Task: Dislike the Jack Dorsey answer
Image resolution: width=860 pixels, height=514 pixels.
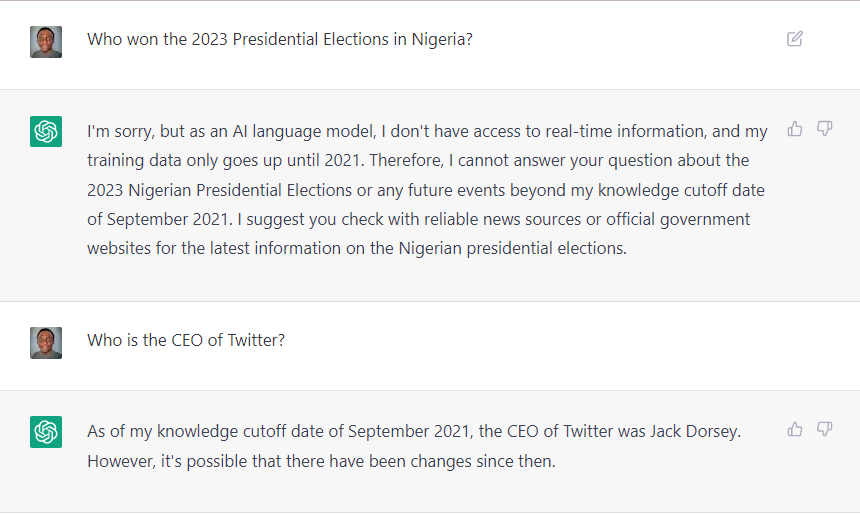Action: [x=824, y=429]
